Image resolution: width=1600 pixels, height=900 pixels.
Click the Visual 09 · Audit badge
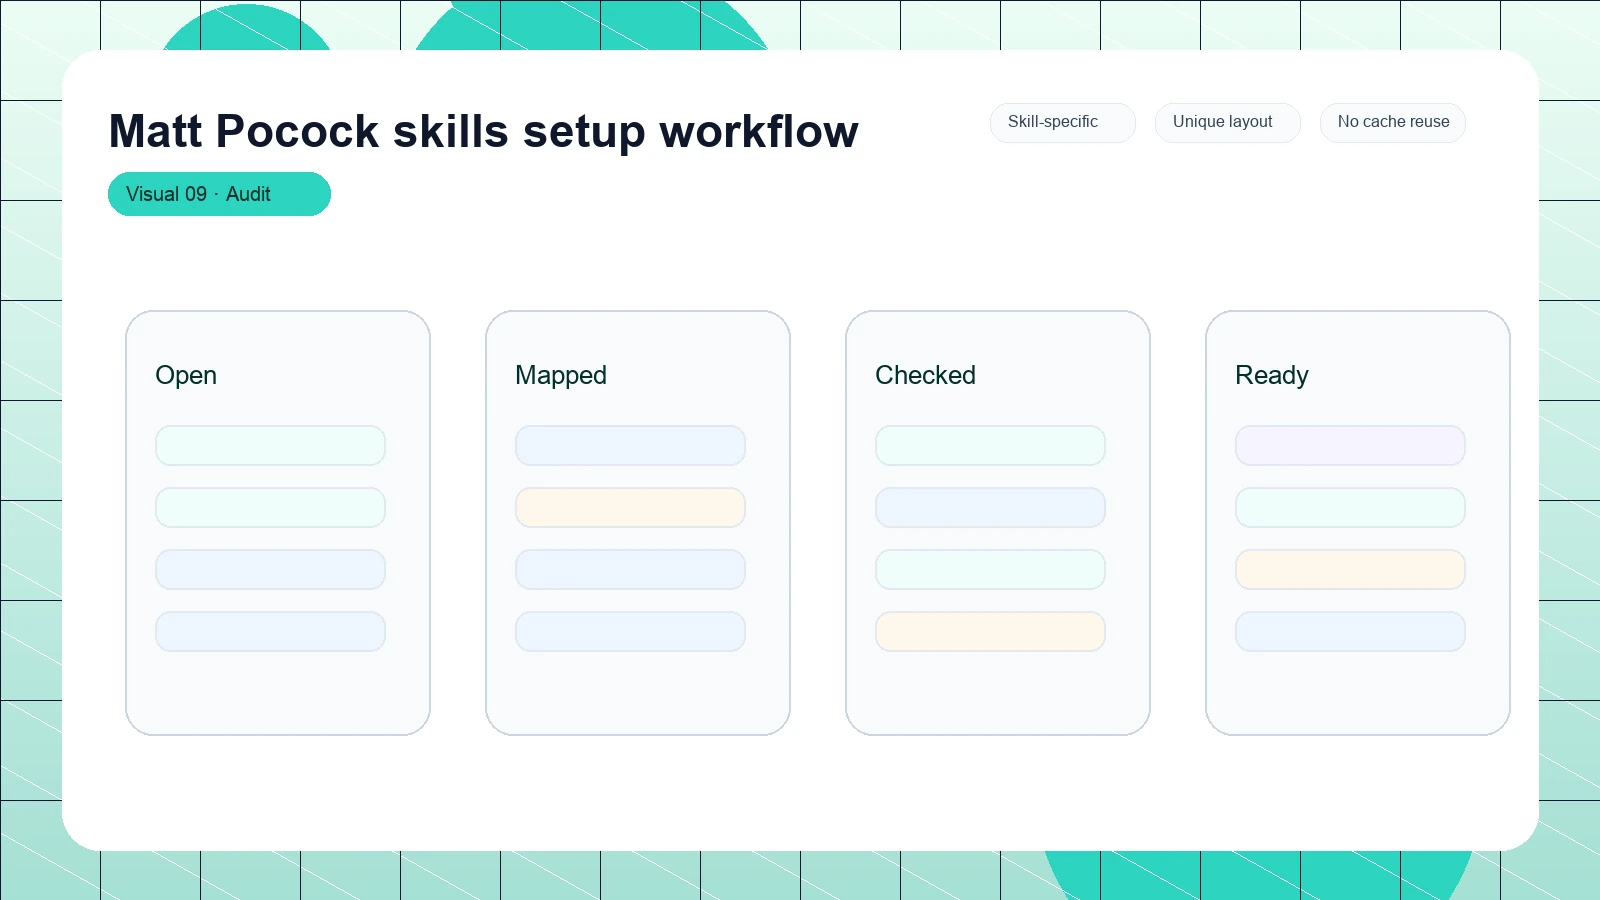click(x=219, y=194)
